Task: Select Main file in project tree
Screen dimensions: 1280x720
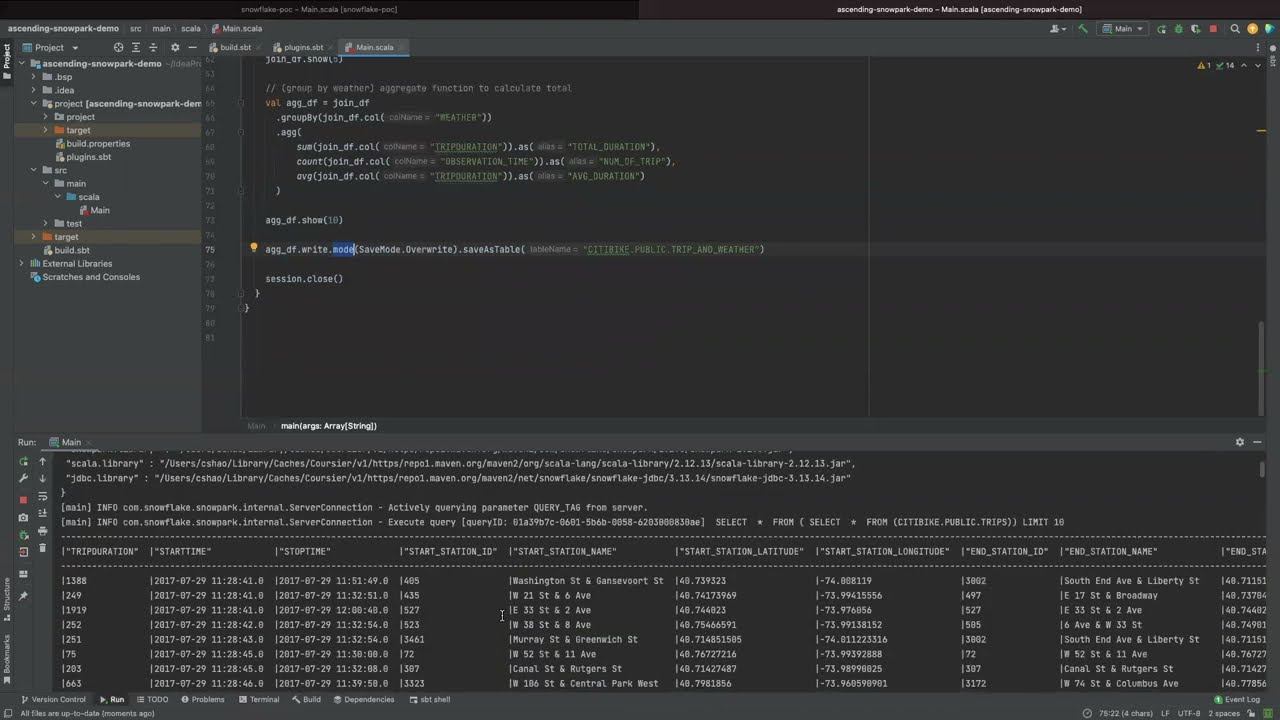Action: (x=94, y=210)
